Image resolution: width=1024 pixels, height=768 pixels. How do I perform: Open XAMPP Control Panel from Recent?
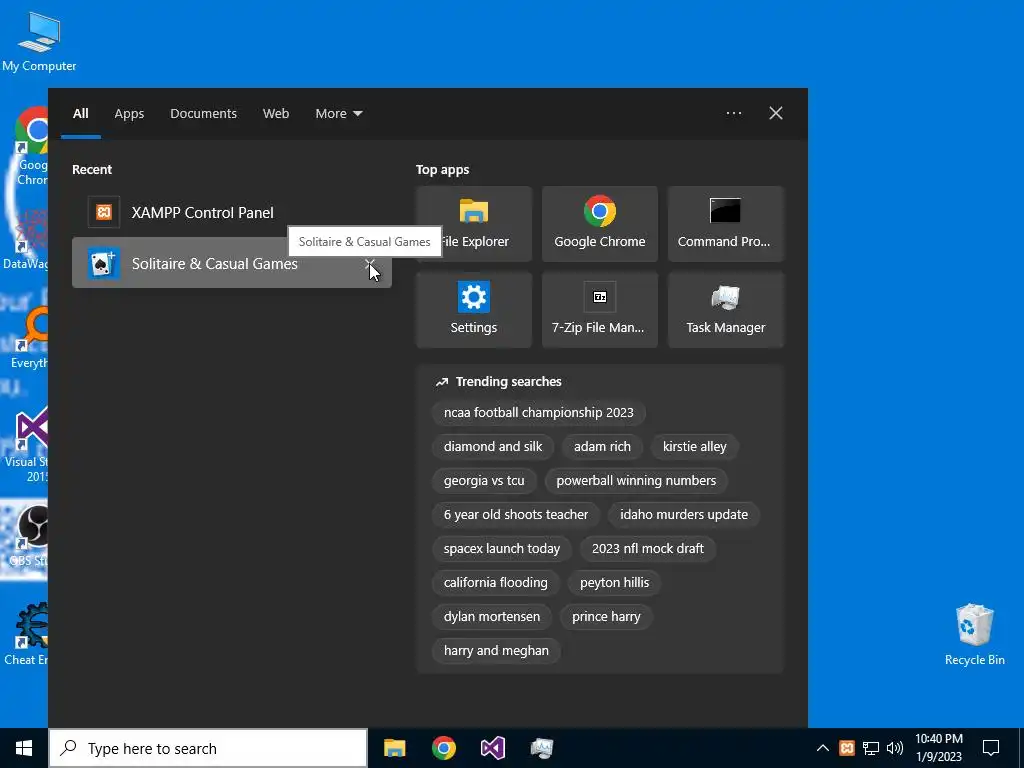click(x=231, y=212)
